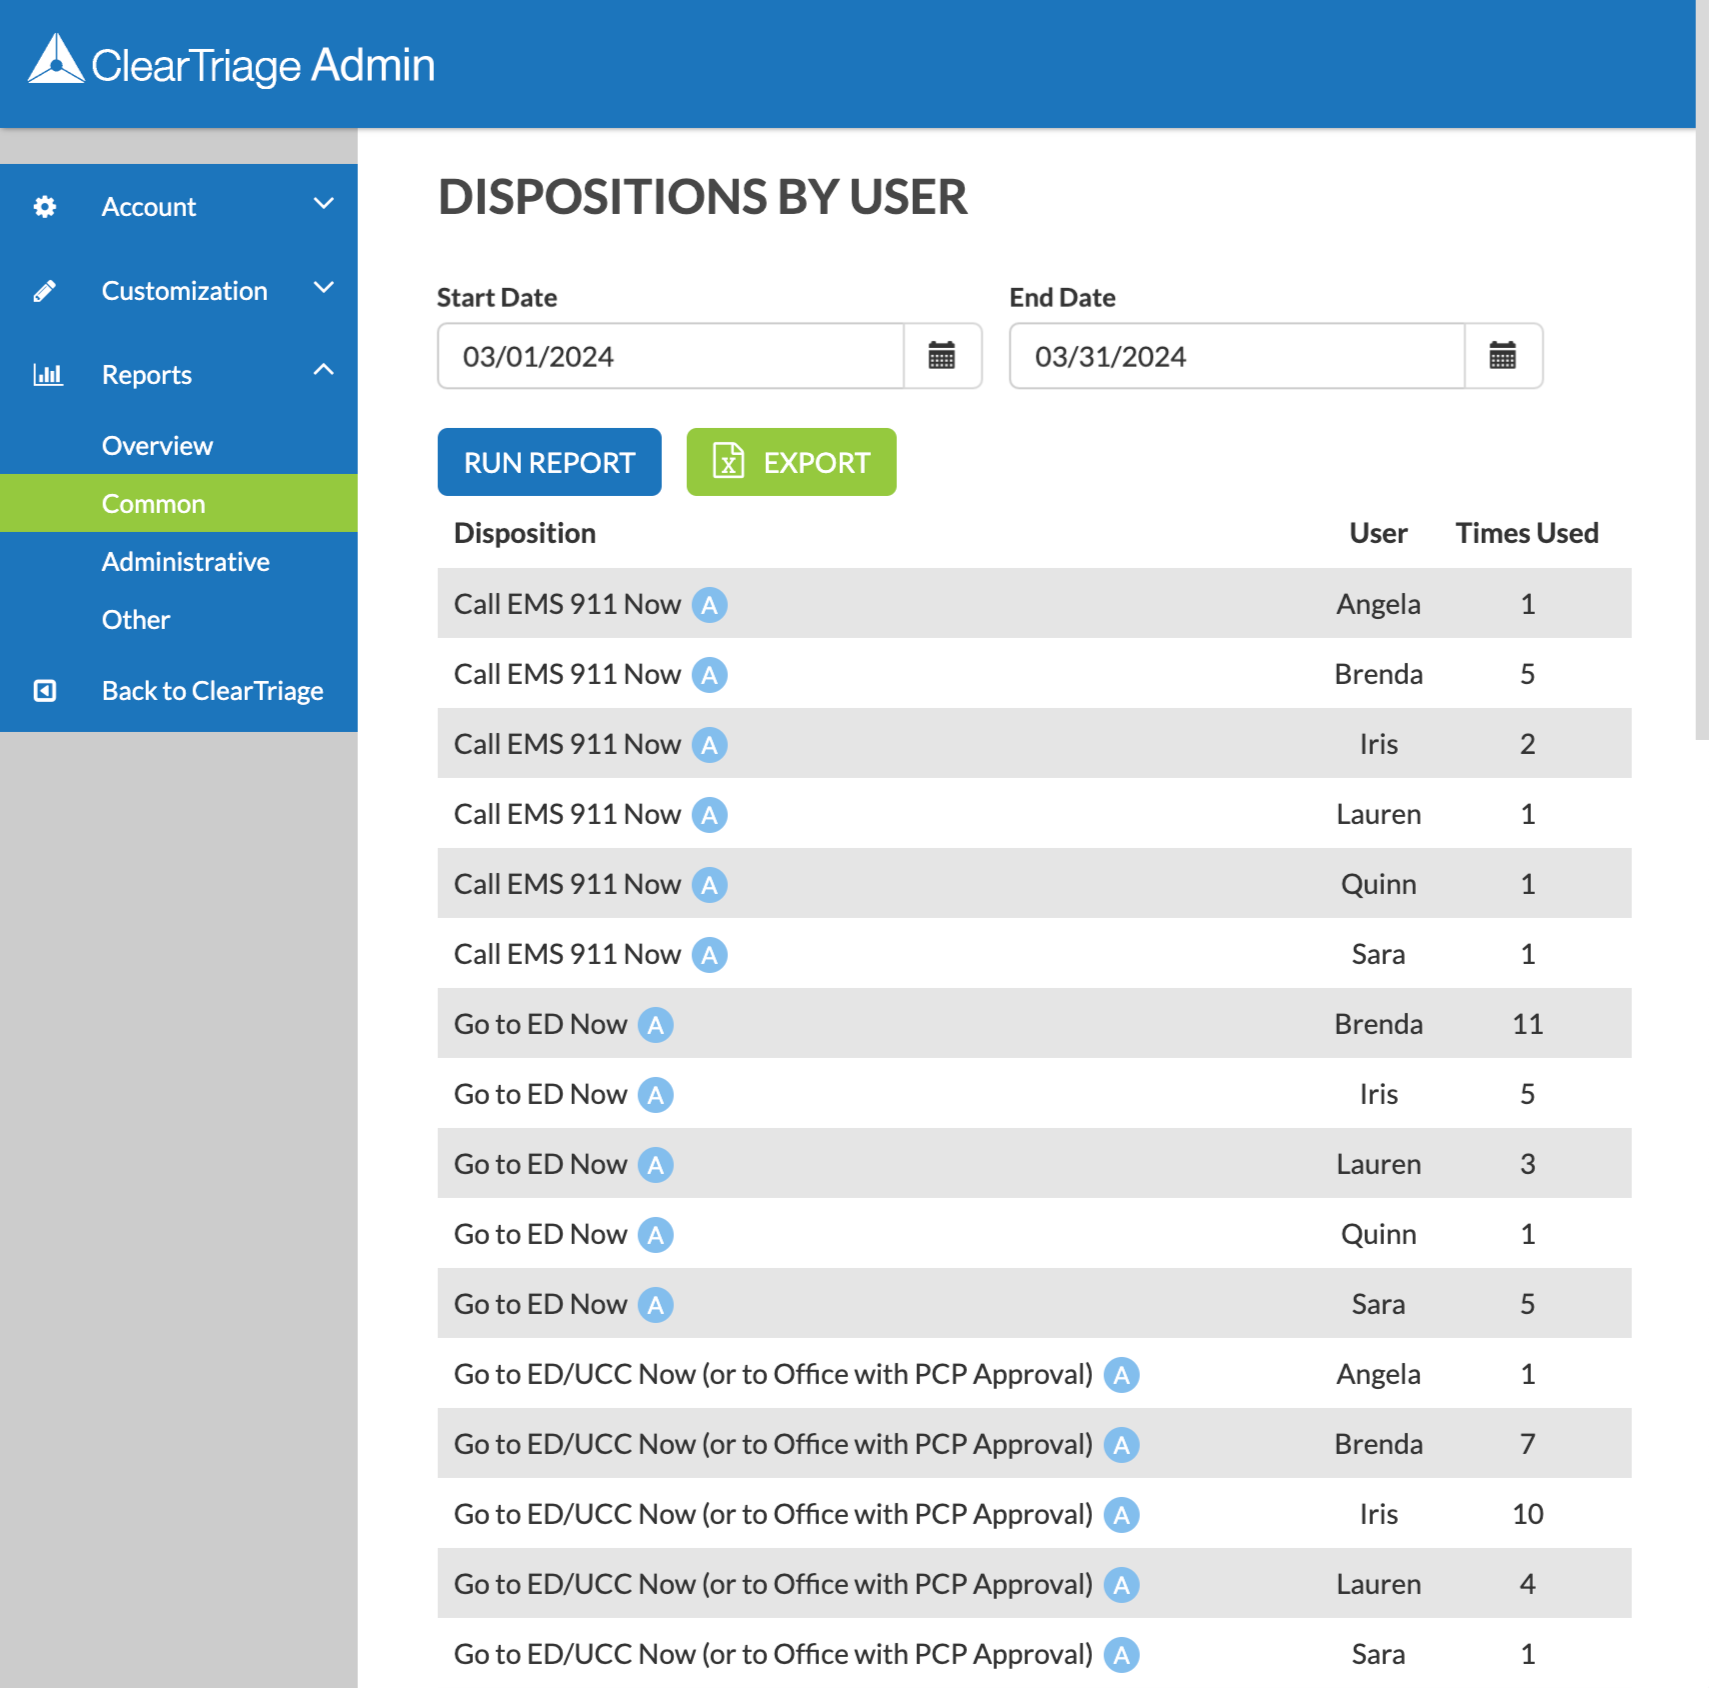Open the Account sidebar section

(x=179, y=207)
